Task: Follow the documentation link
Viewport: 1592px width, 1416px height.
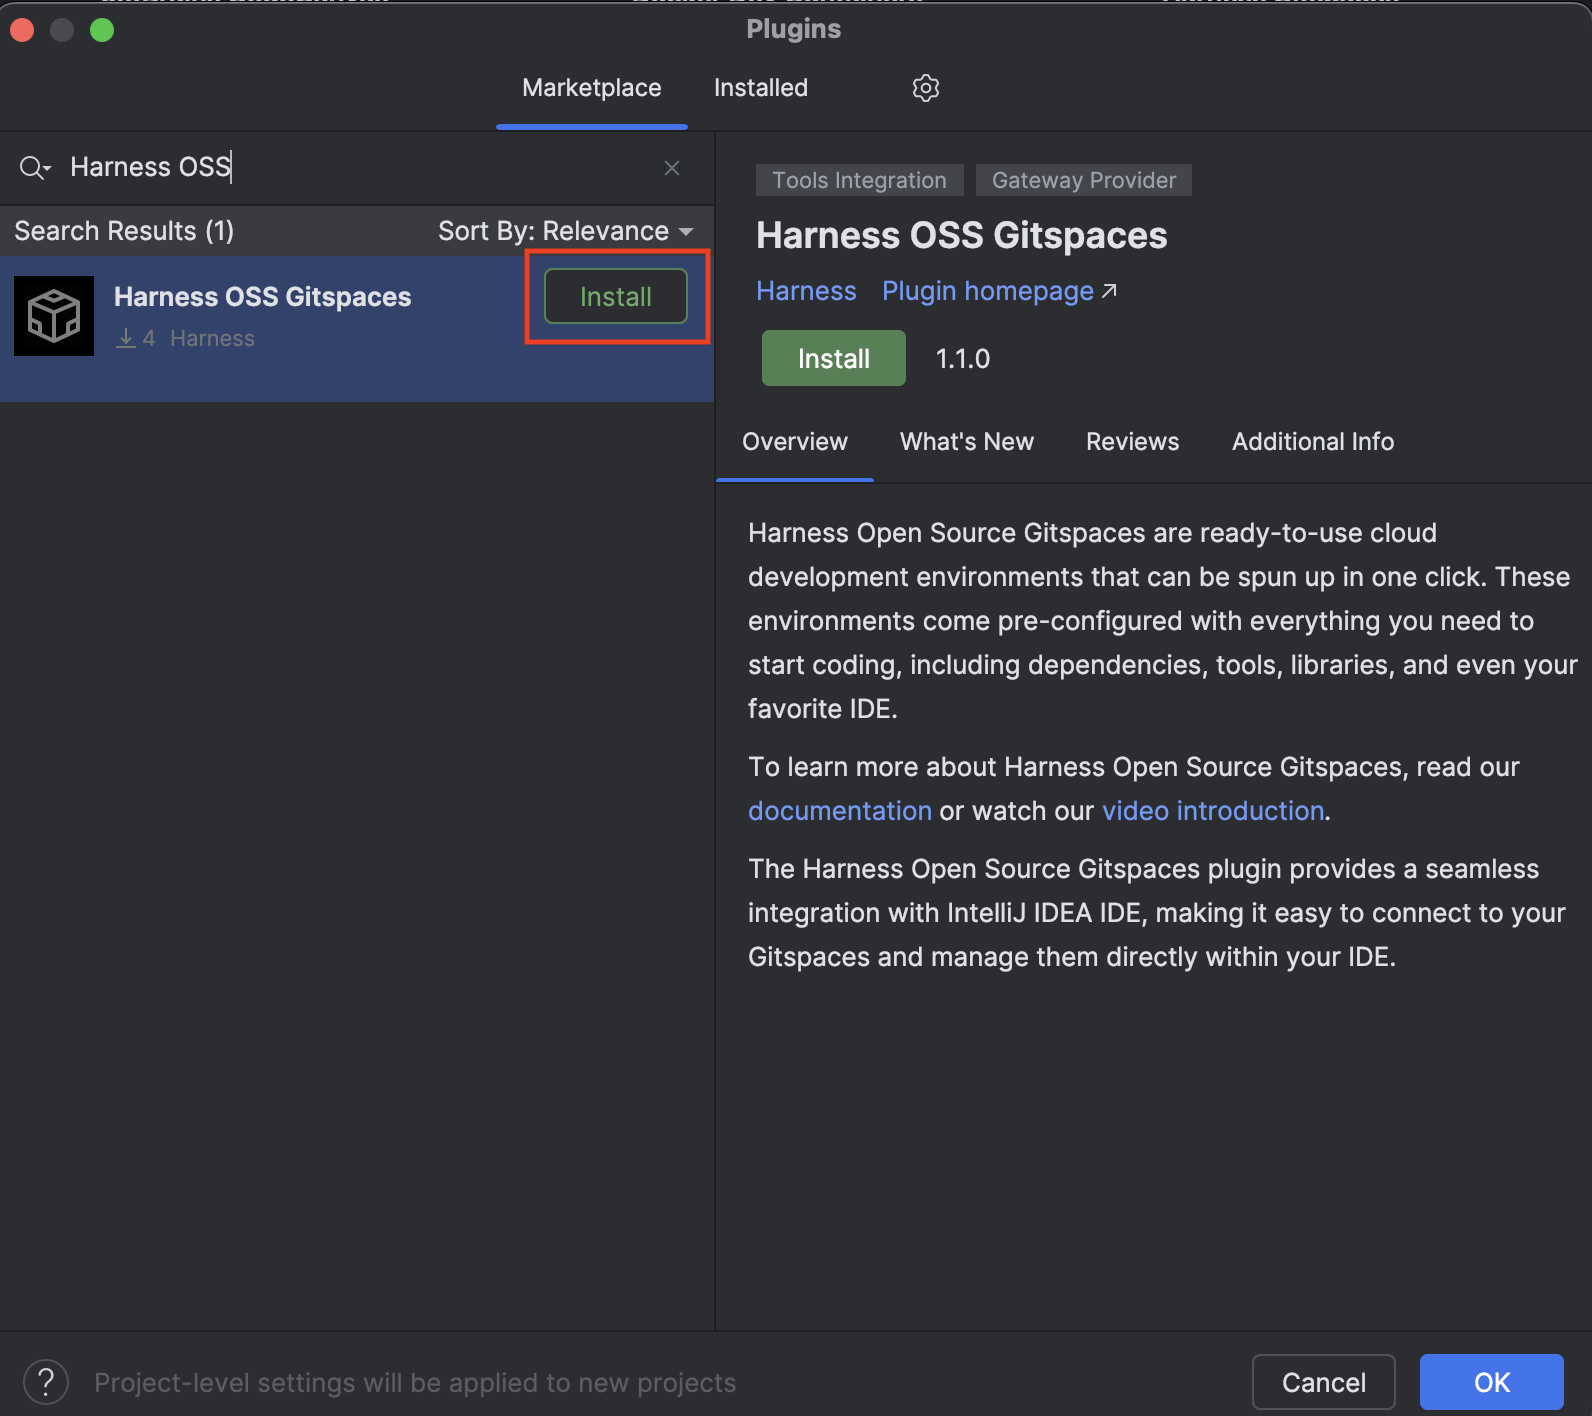Action: point(839,811)
